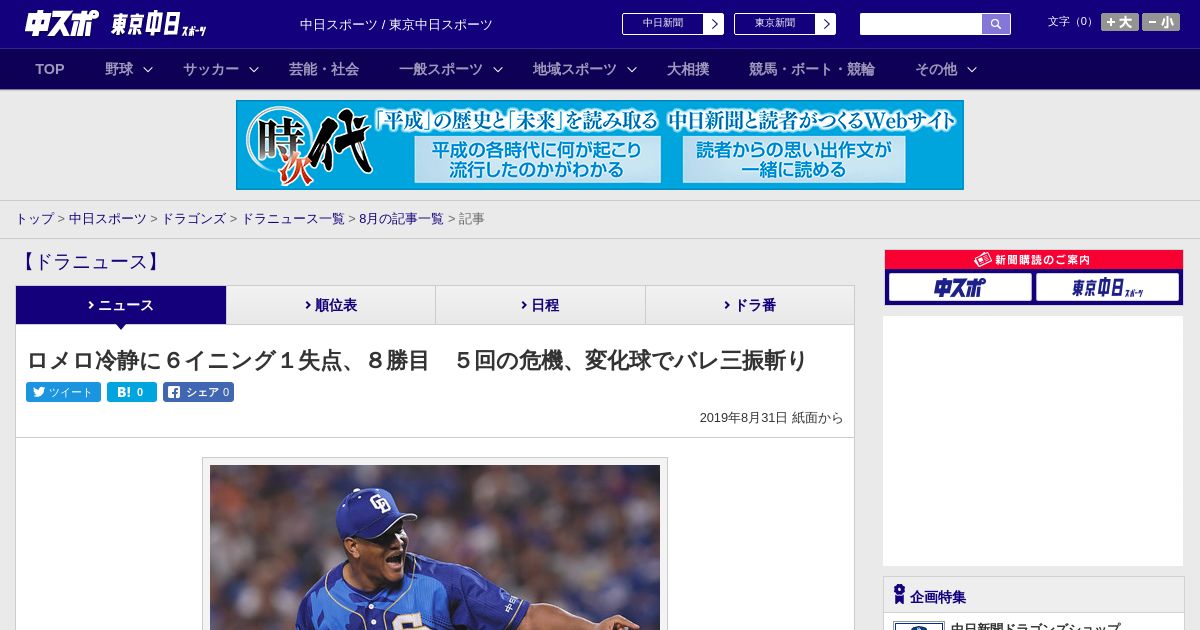Share article via Facebook シェア button
This screenshot has height=630, width=1200.
198,392
